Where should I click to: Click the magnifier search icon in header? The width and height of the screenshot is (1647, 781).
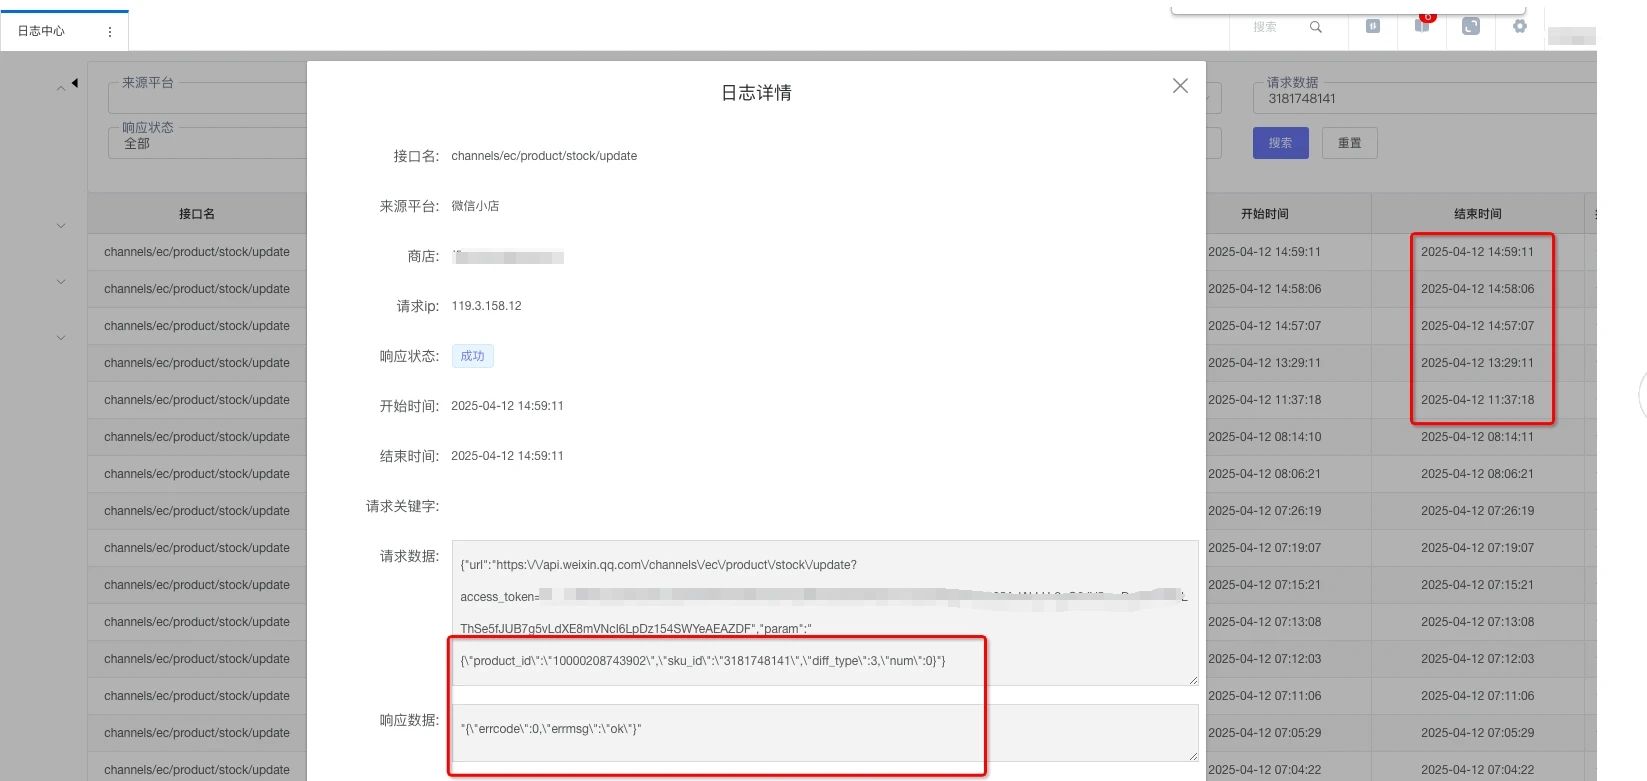tap(1316, 27)
